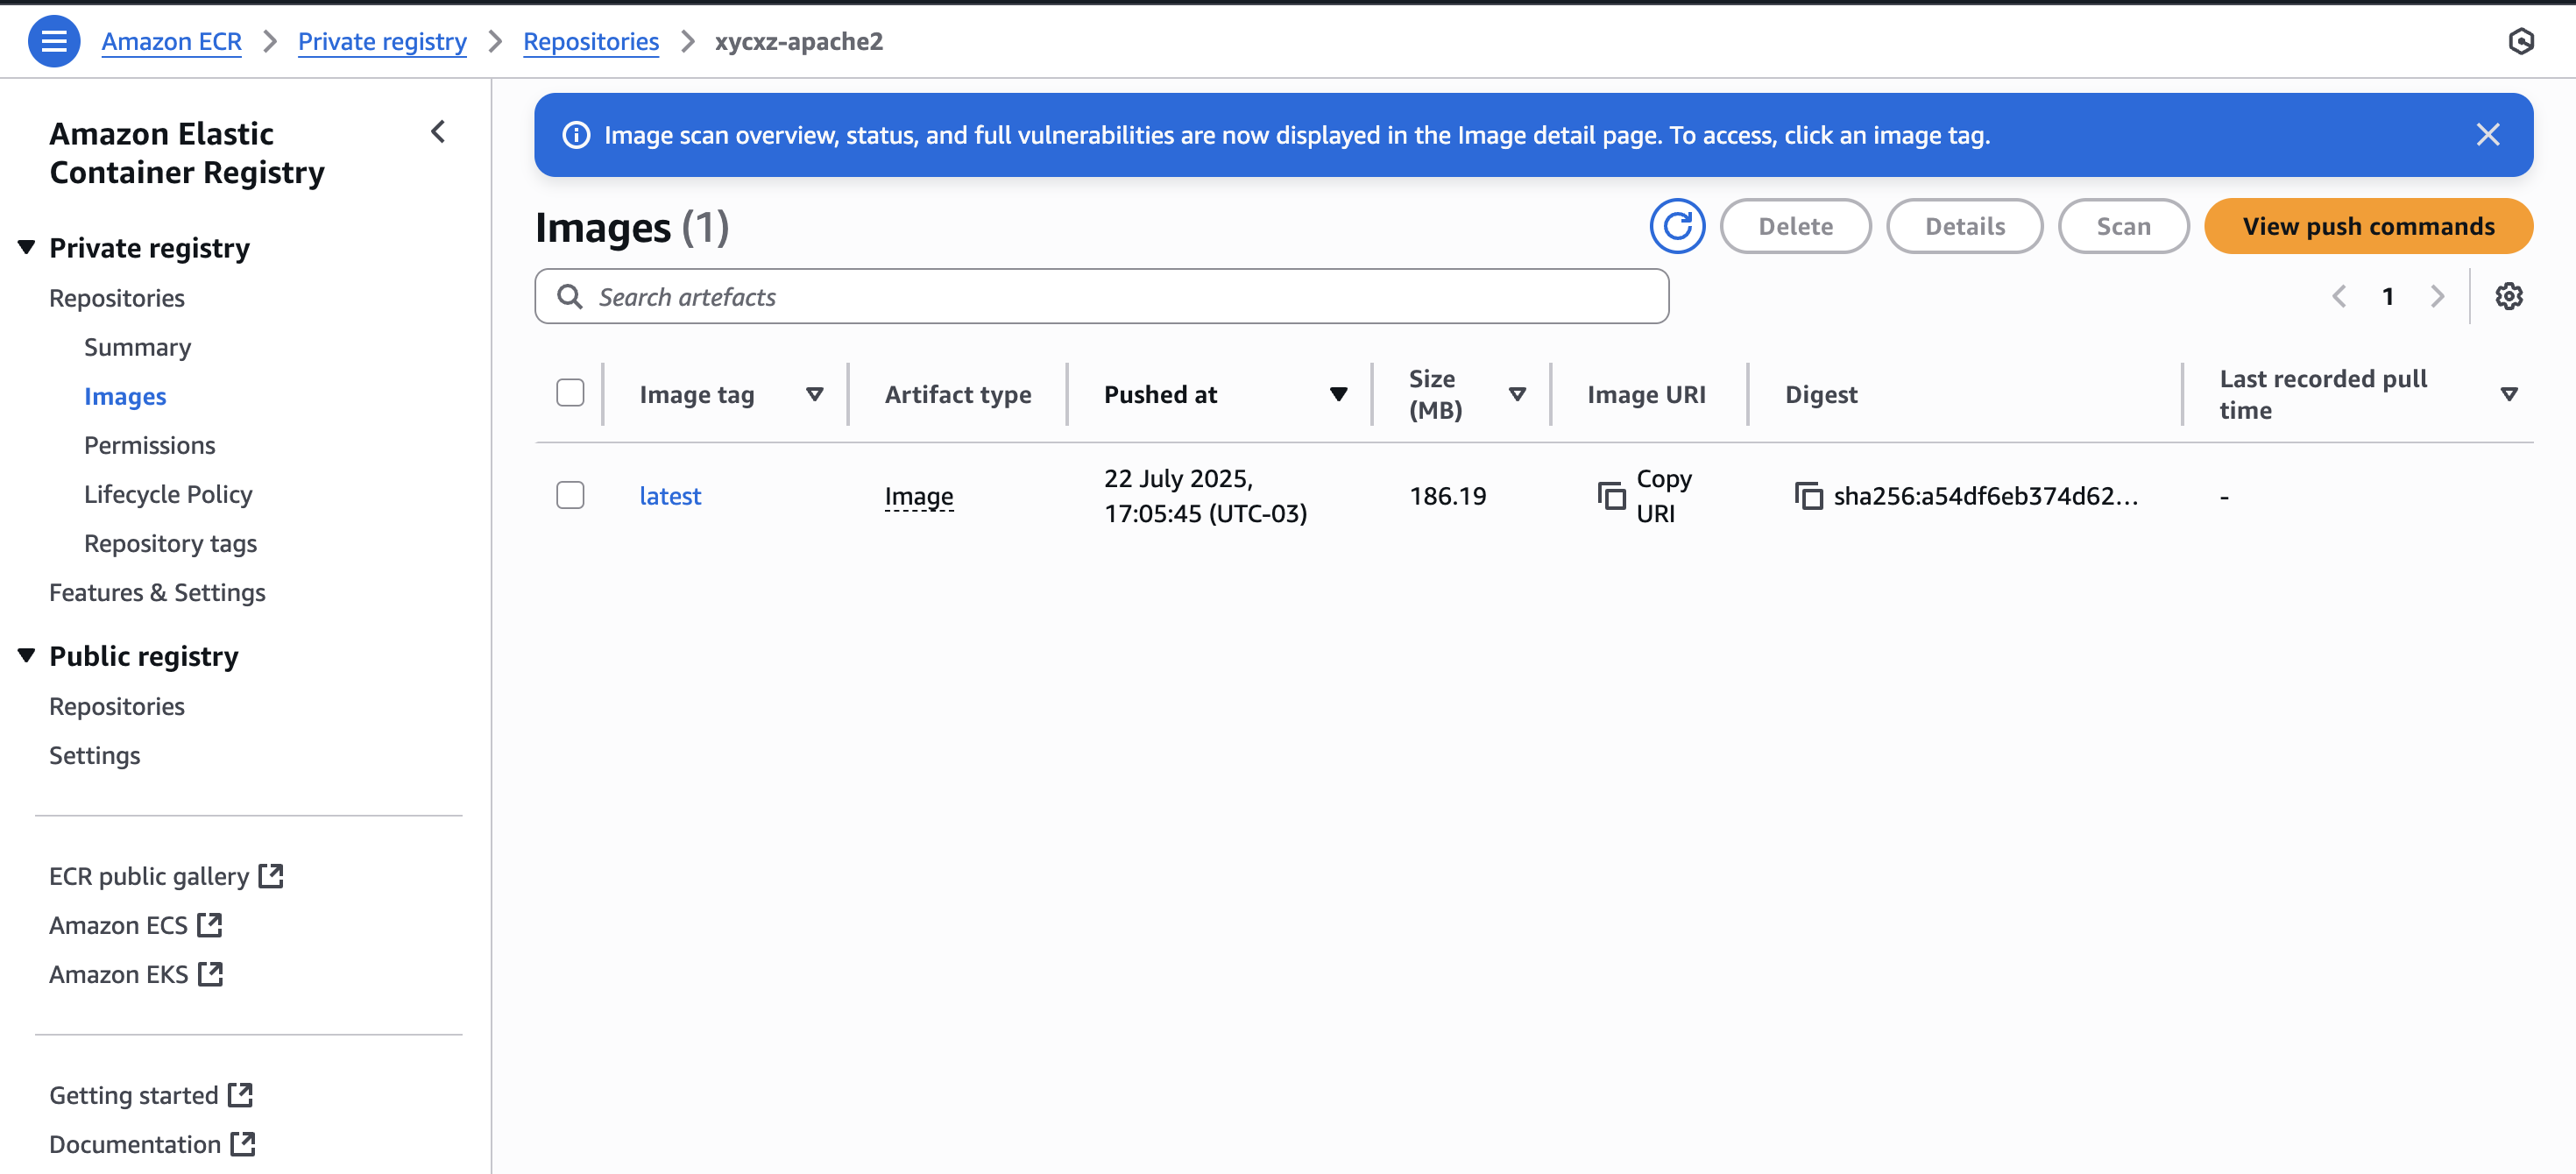The width and height of the screenshot is (2576, 1174).
Task: Select all images with header checkbox
Action: pos(570,393)
